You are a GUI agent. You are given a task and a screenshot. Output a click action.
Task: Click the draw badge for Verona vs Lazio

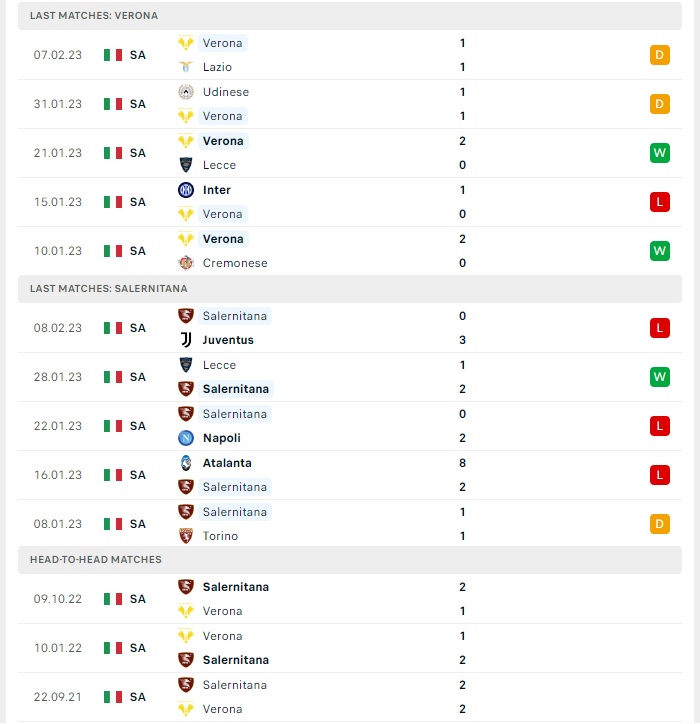[659, 55]
